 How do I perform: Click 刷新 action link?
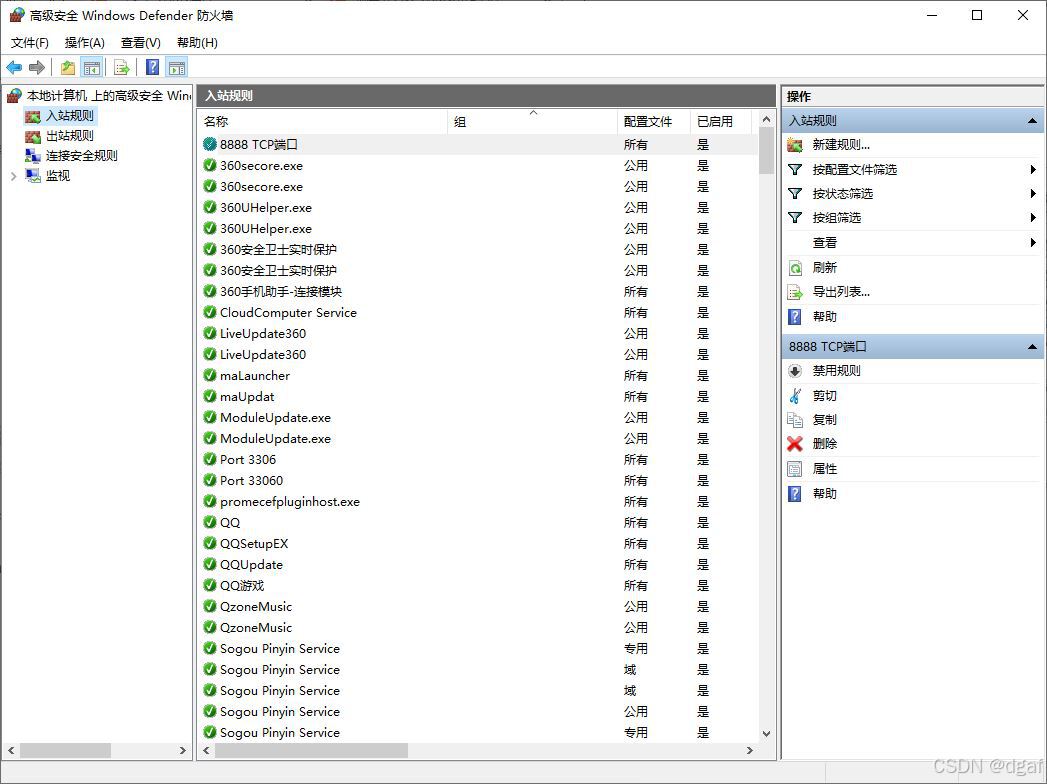[825, 268]
